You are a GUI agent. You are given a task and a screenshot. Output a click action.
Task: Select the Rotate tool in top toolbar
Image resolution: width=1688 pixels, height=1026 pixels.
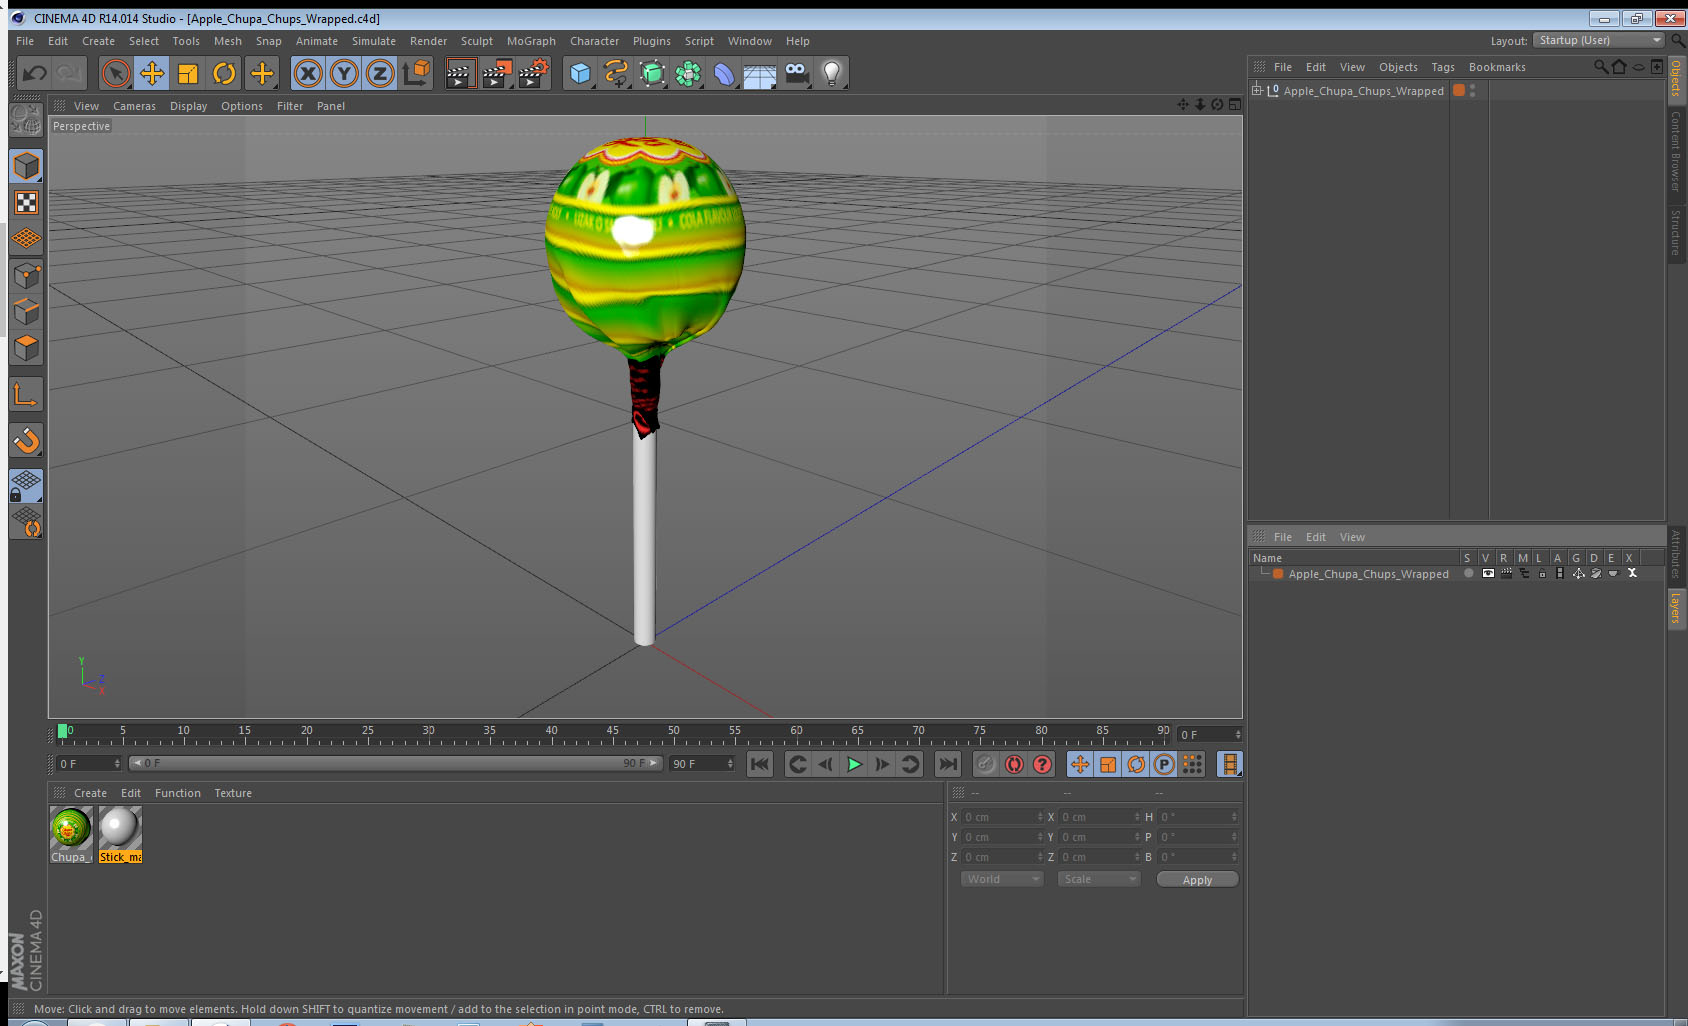tap(224, 73)
